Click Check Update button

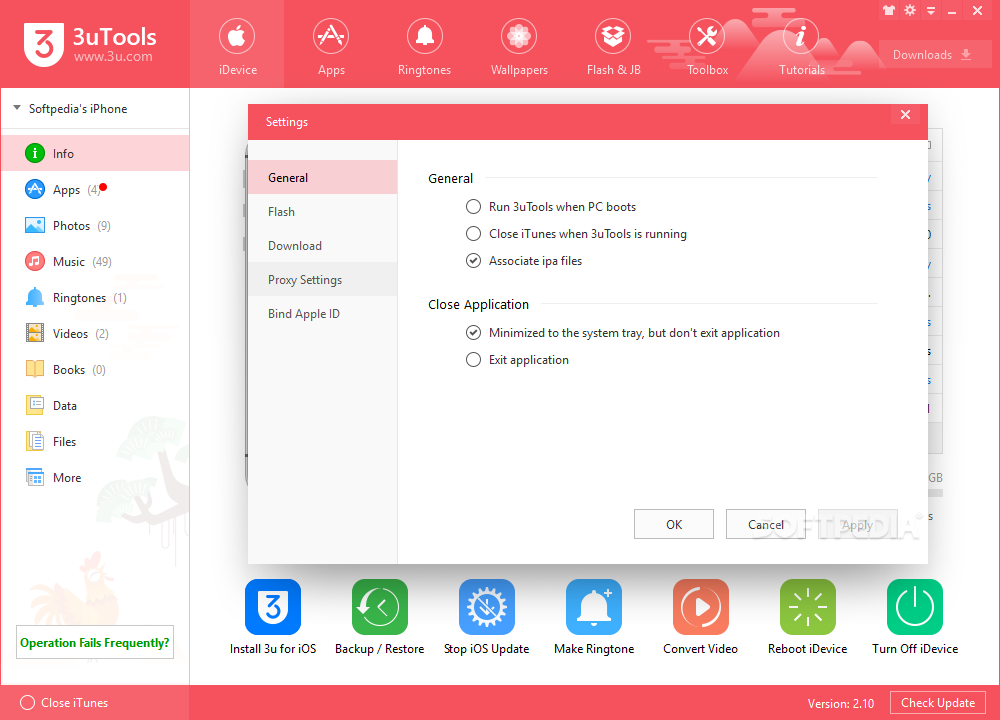(x=938, y=702)
